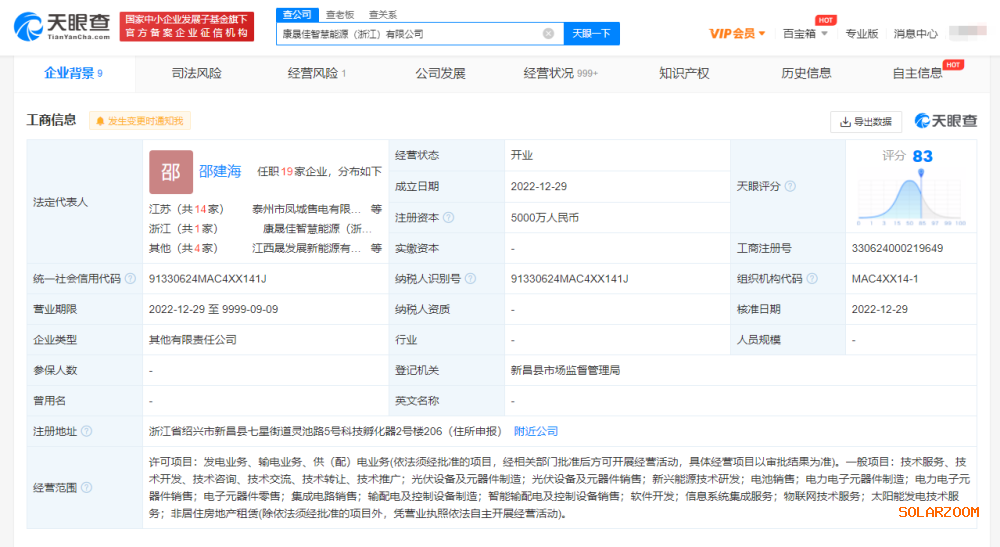
Task: Clear the search box with the X icon
Action: (x=548, y=33)
